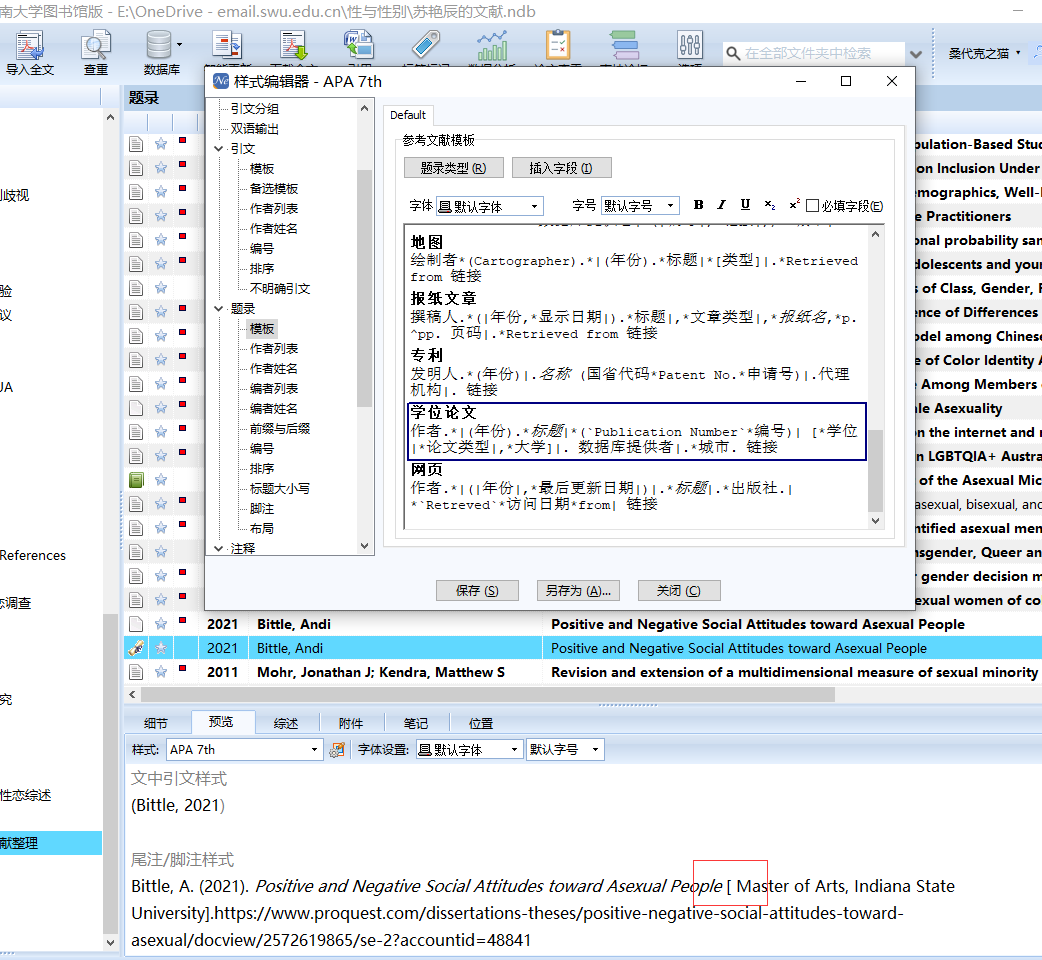Click document icon of Mohr, Jonathan row
Image resolution: width=1042 pixels, height=960 pixels.
[x=136, y=672]
